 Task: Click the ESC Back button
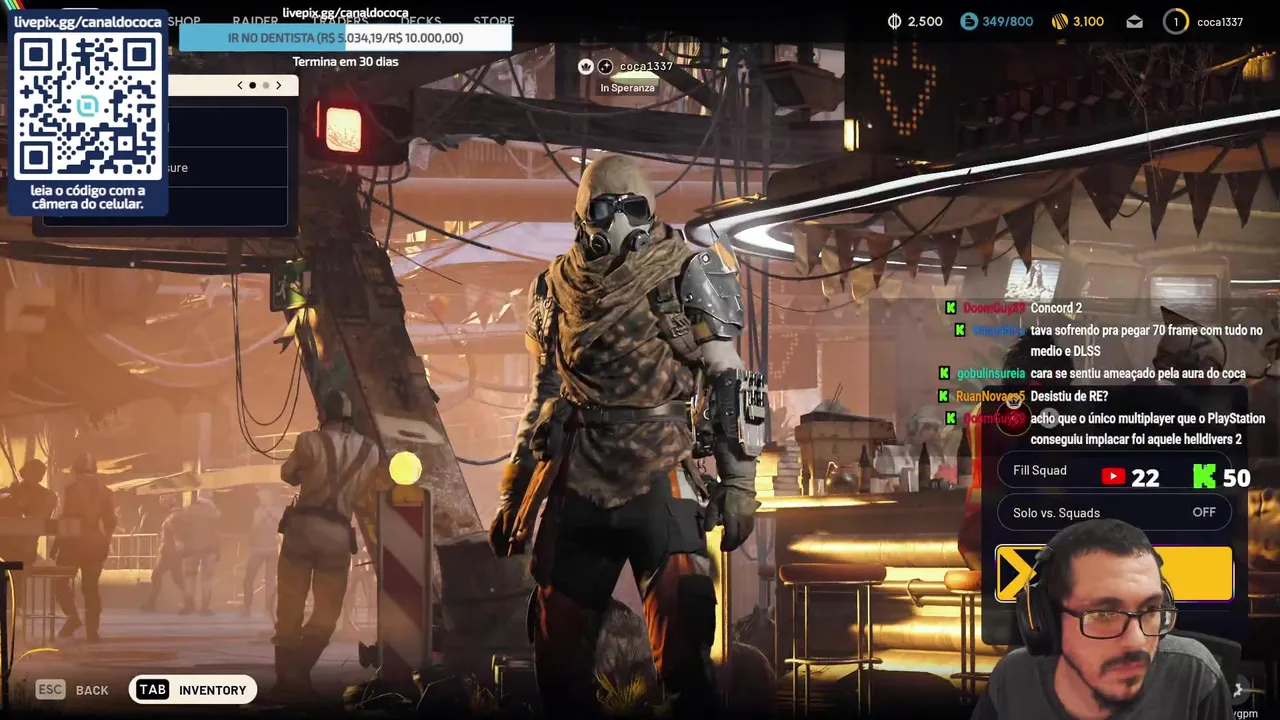click(x=72, y=690)
